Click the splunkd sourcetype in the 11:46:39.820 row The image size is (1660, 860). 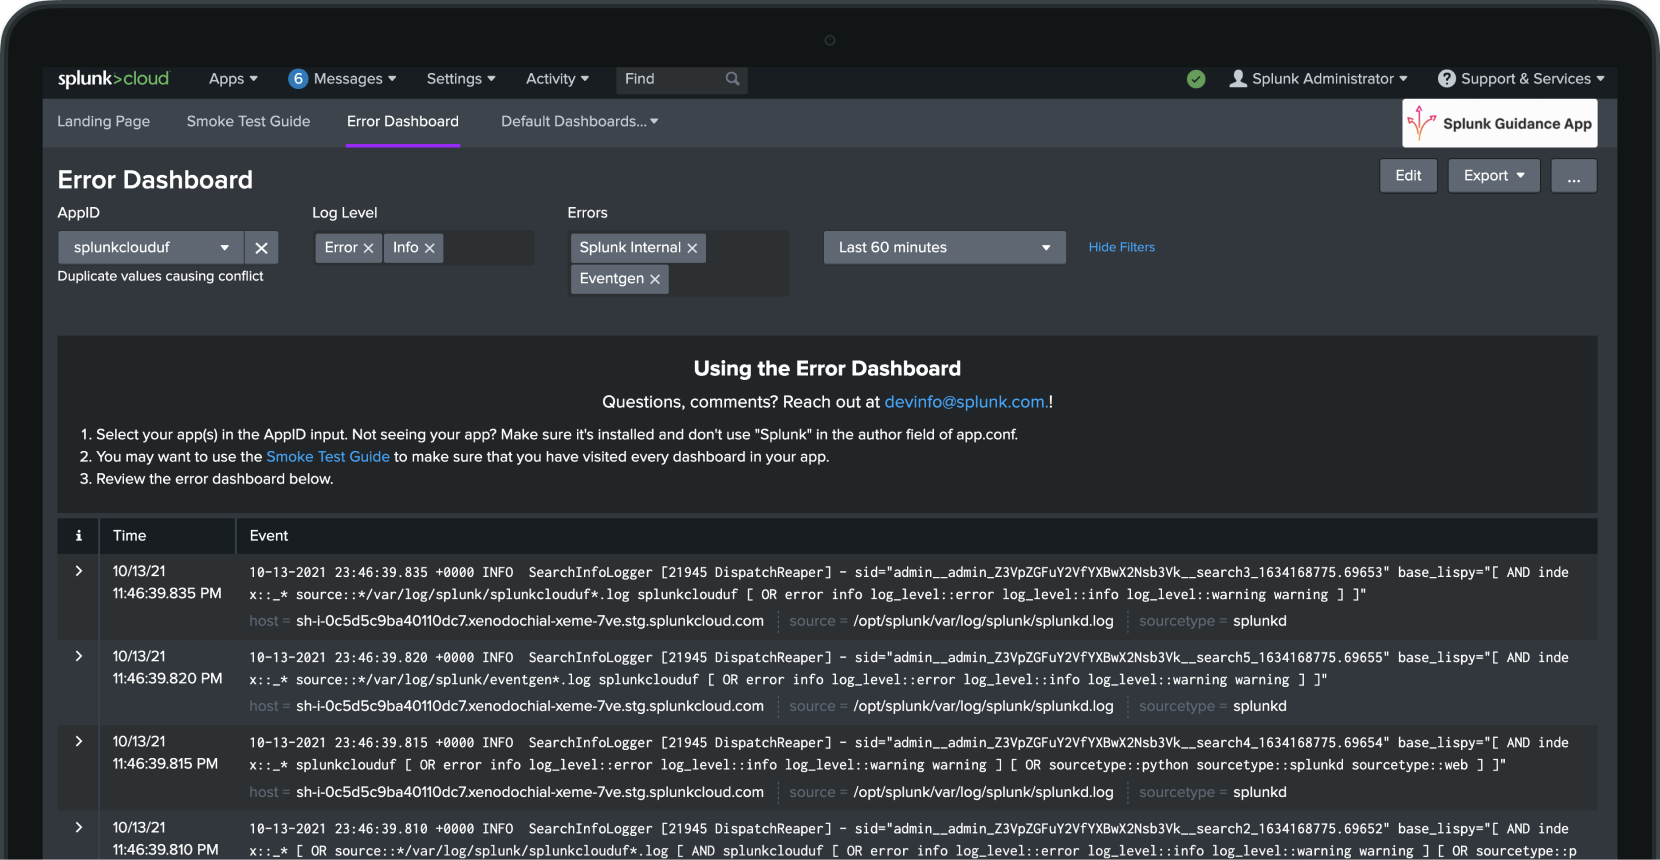point(1260,706)
